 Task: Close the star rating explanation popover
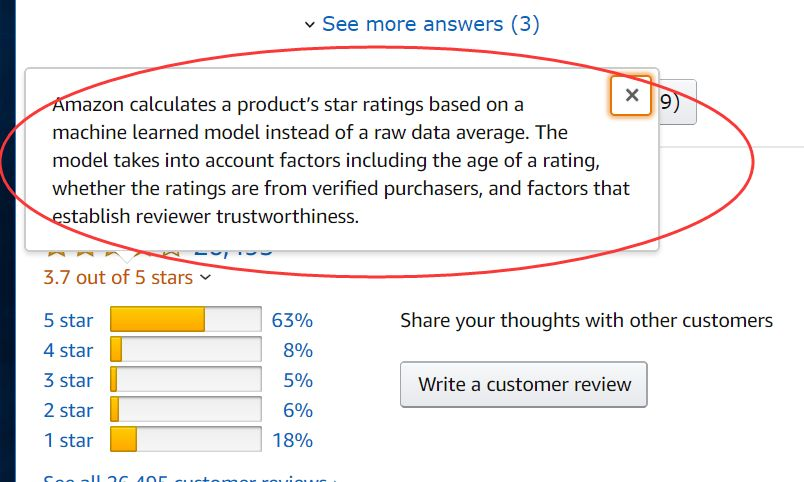(x=631, y=95)
